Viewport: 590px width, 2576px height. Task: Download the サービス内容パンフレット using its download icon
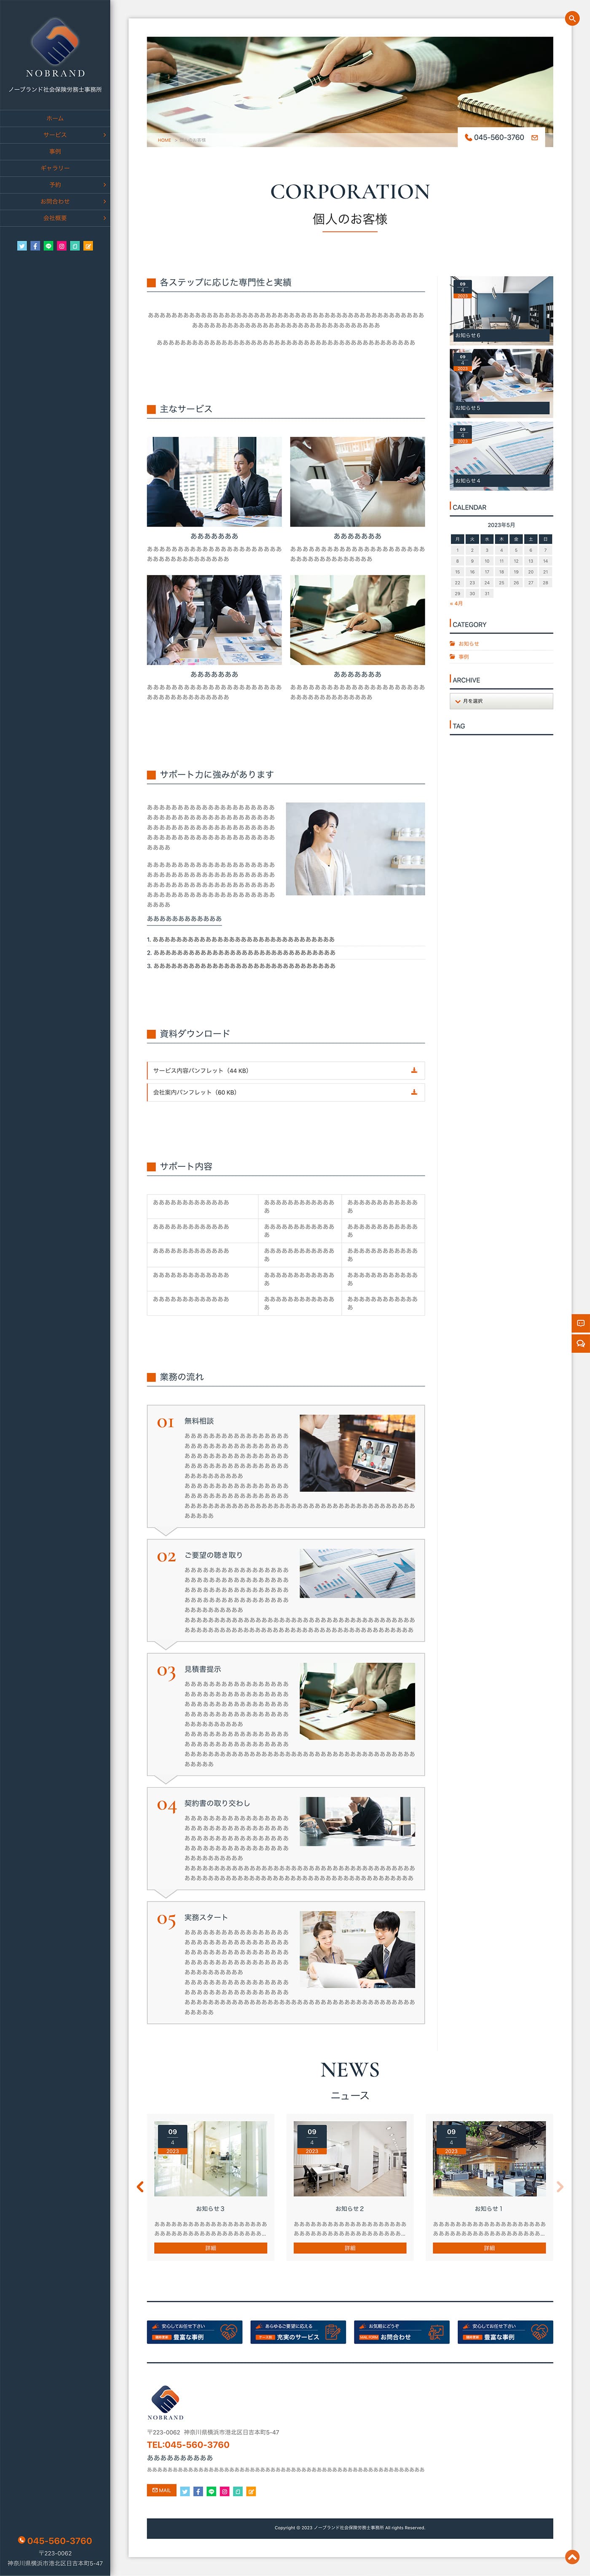pyautogui.click(x=414, y=1070)
